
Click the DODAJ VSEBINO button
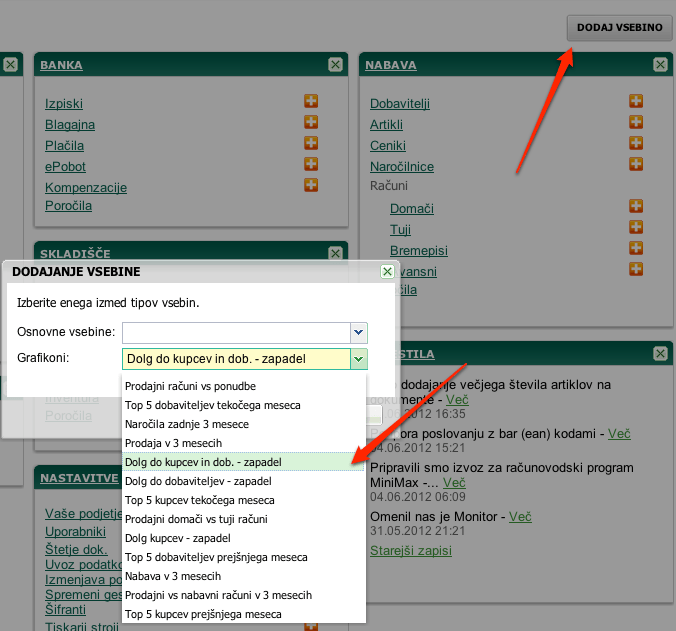619,28
